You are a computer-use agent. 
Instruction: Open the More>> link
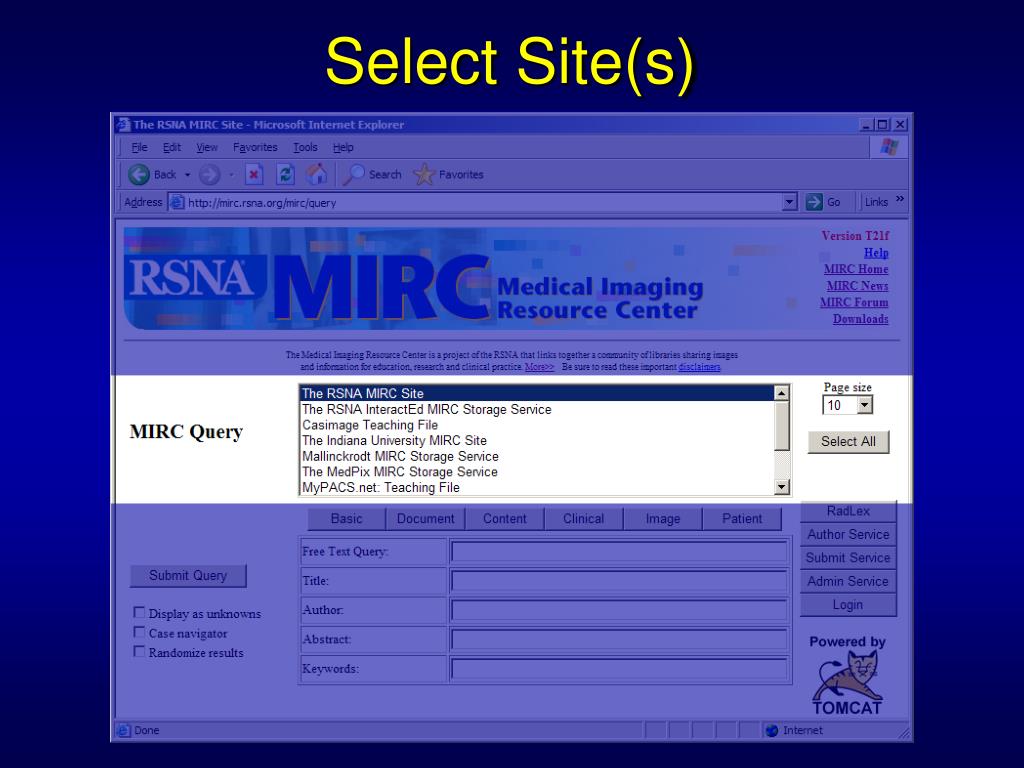[539, 367]
